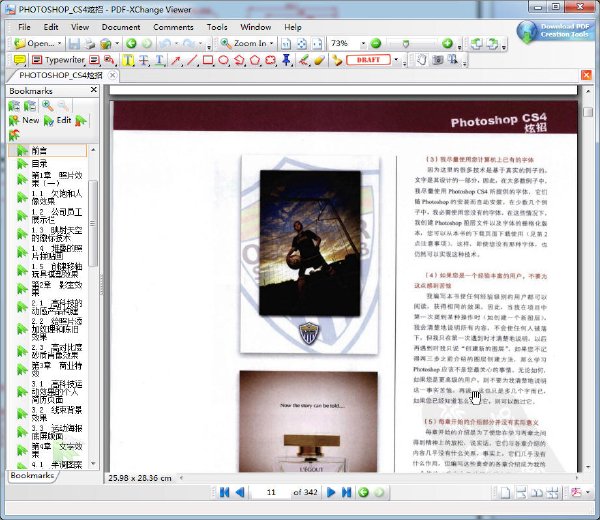
Task: Open the 73% zoom level dropdown
Action: click(x=363, y=44)
